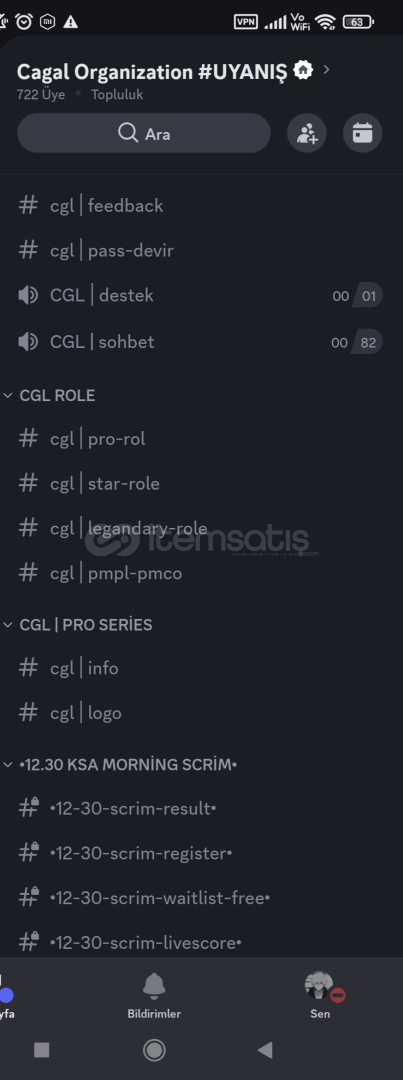Open the Bildirimler bell icon
403x1080 pixels.
point(154,987)
